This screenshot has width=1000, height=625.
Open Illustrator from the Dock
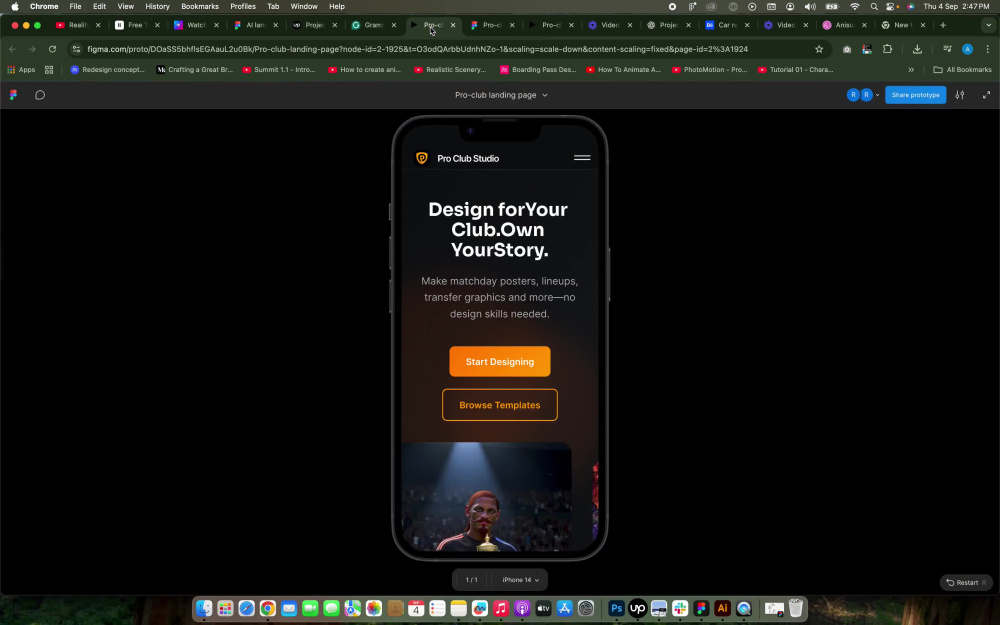pos(722,608)
